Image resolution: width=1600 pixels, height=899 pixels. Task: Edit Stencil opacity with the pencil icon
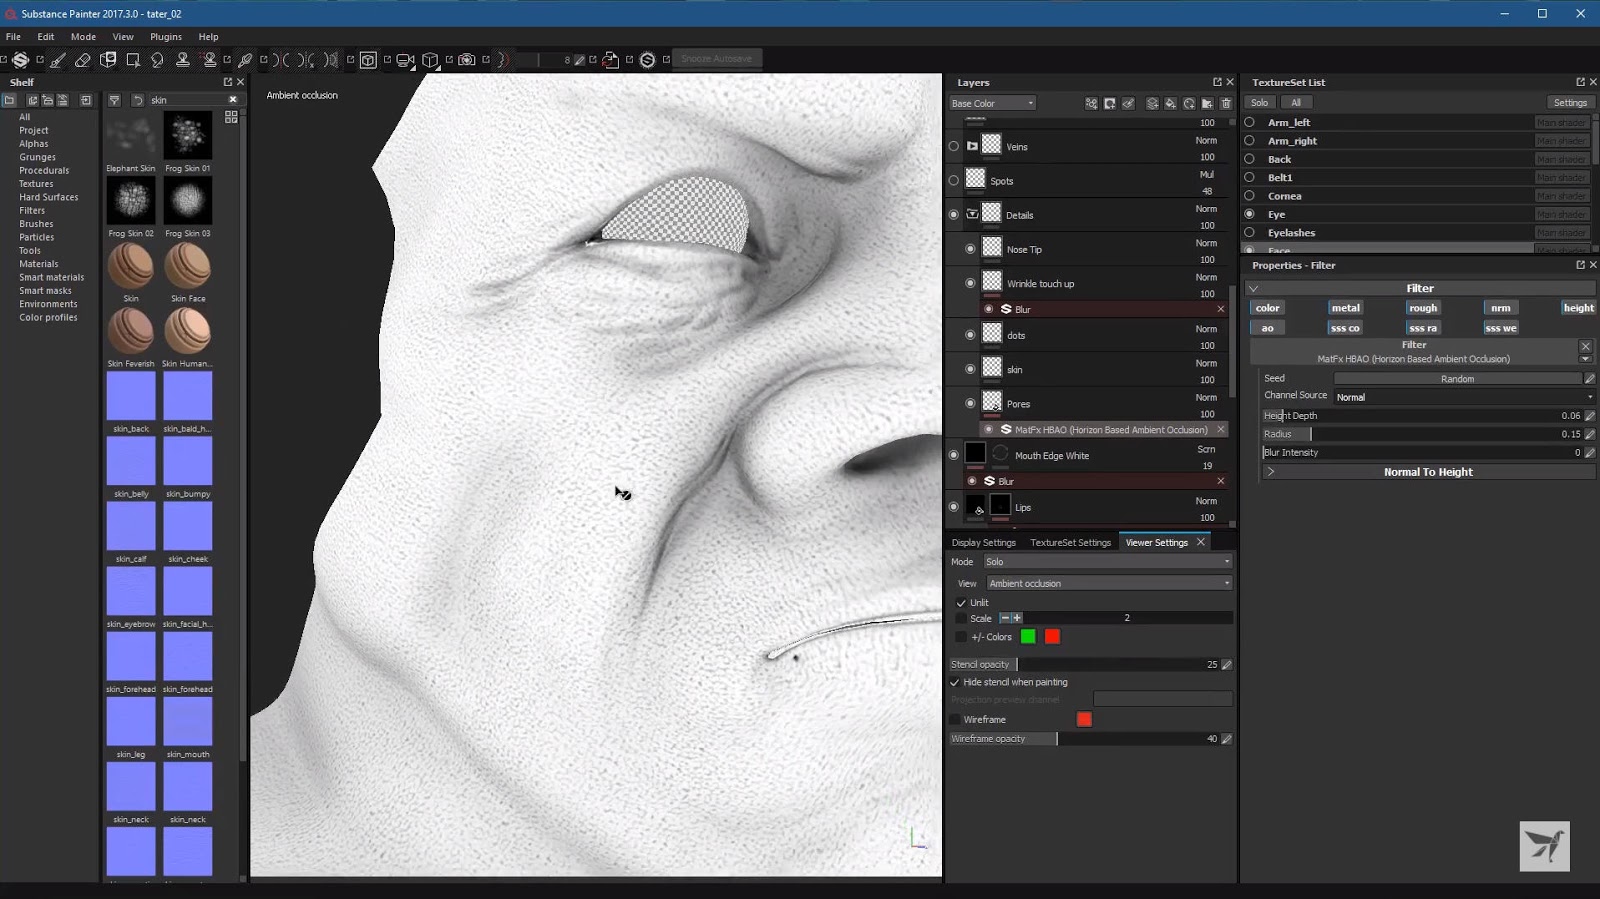(1227, 665)
